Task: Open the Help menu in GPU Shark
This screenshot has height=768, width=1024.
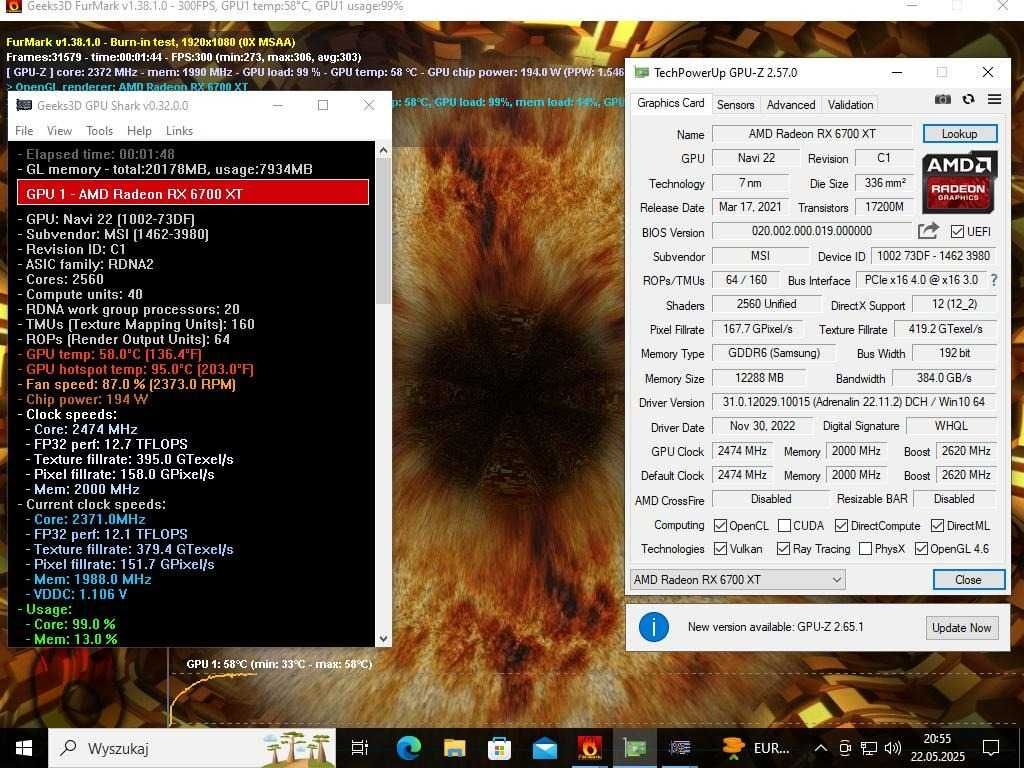Action: (139, 131)
